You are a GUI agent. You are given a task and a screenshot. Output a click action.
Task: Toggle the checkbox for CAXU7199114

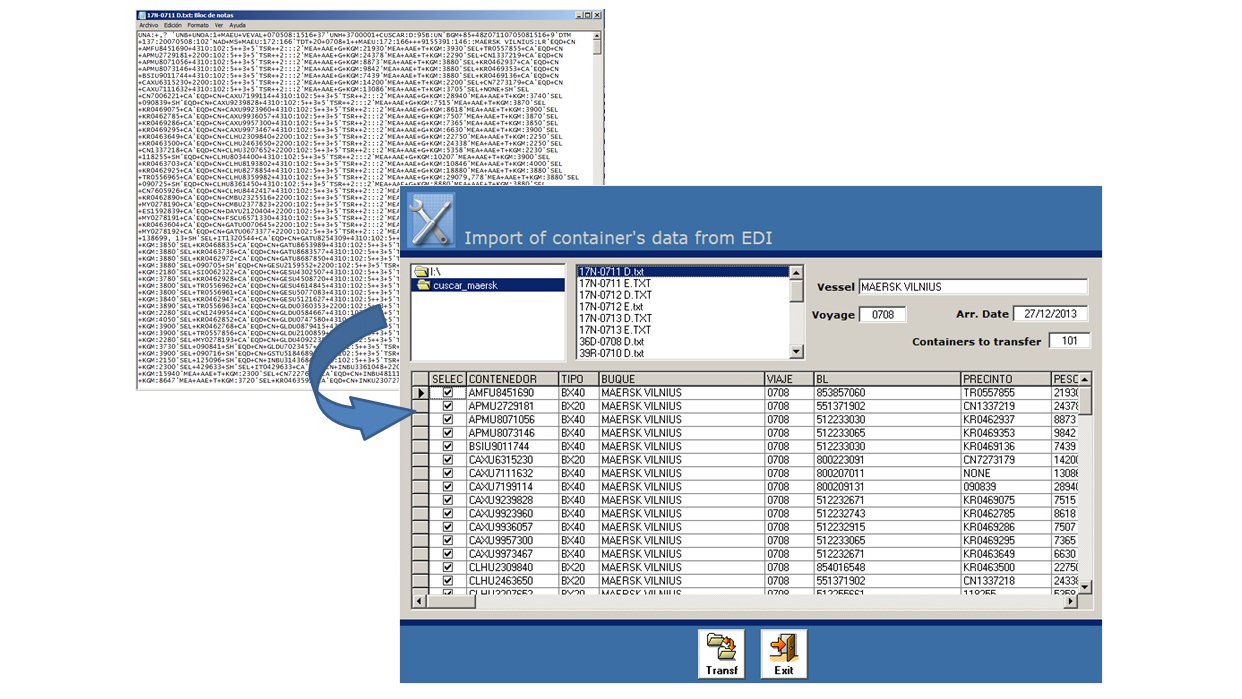click(x=448, y=487)
